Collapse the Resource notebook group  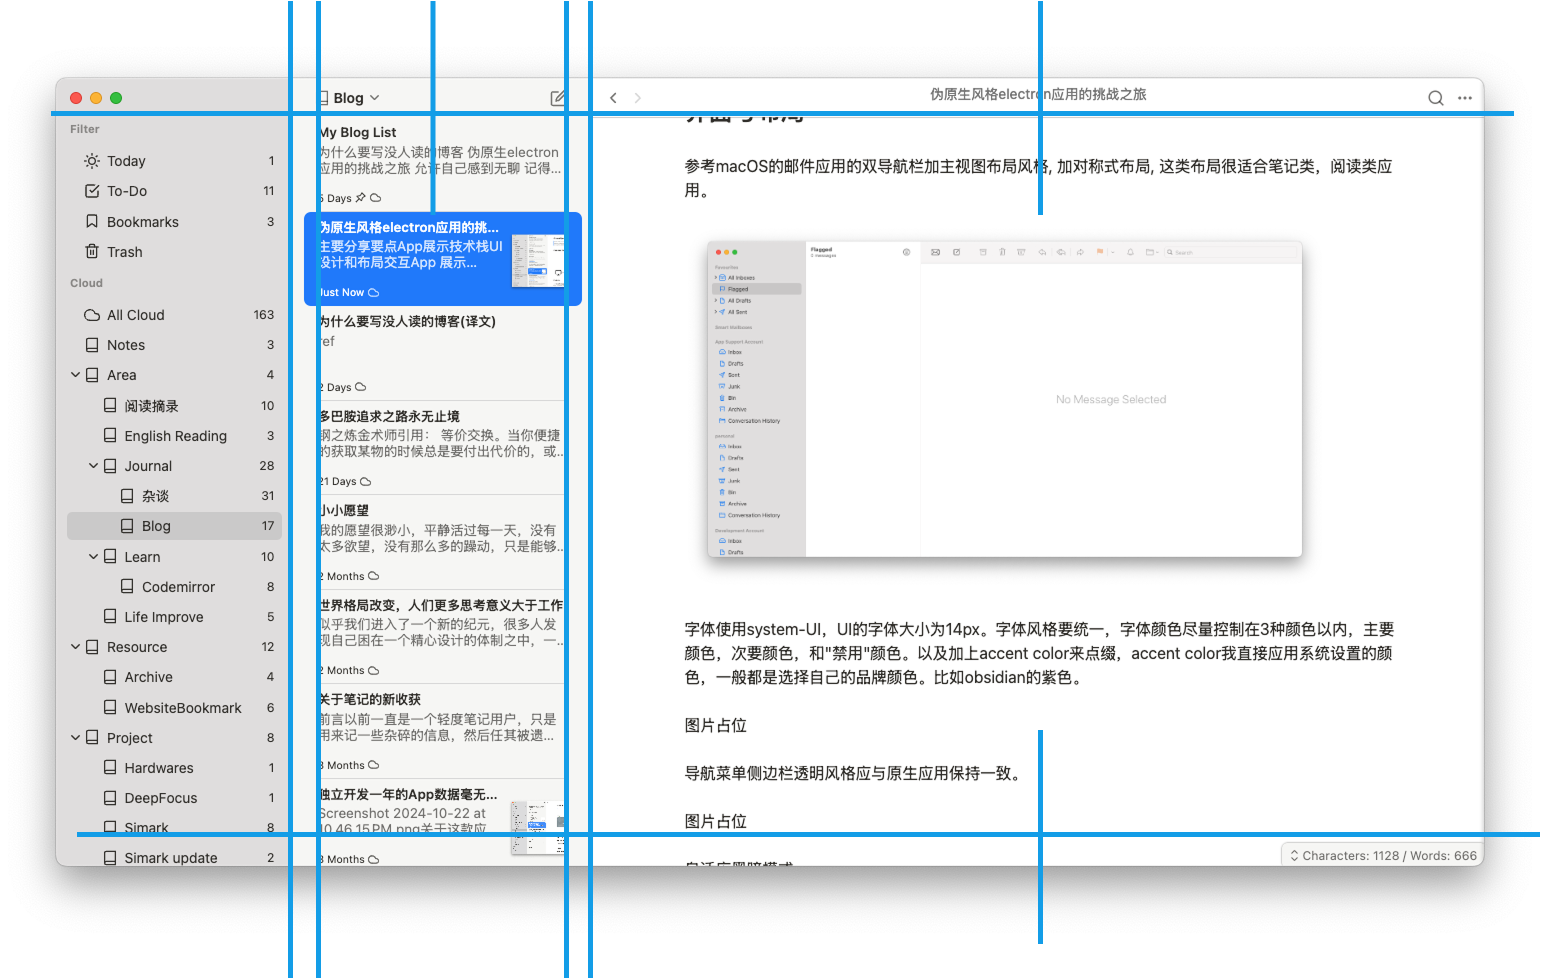pos(75,647)
